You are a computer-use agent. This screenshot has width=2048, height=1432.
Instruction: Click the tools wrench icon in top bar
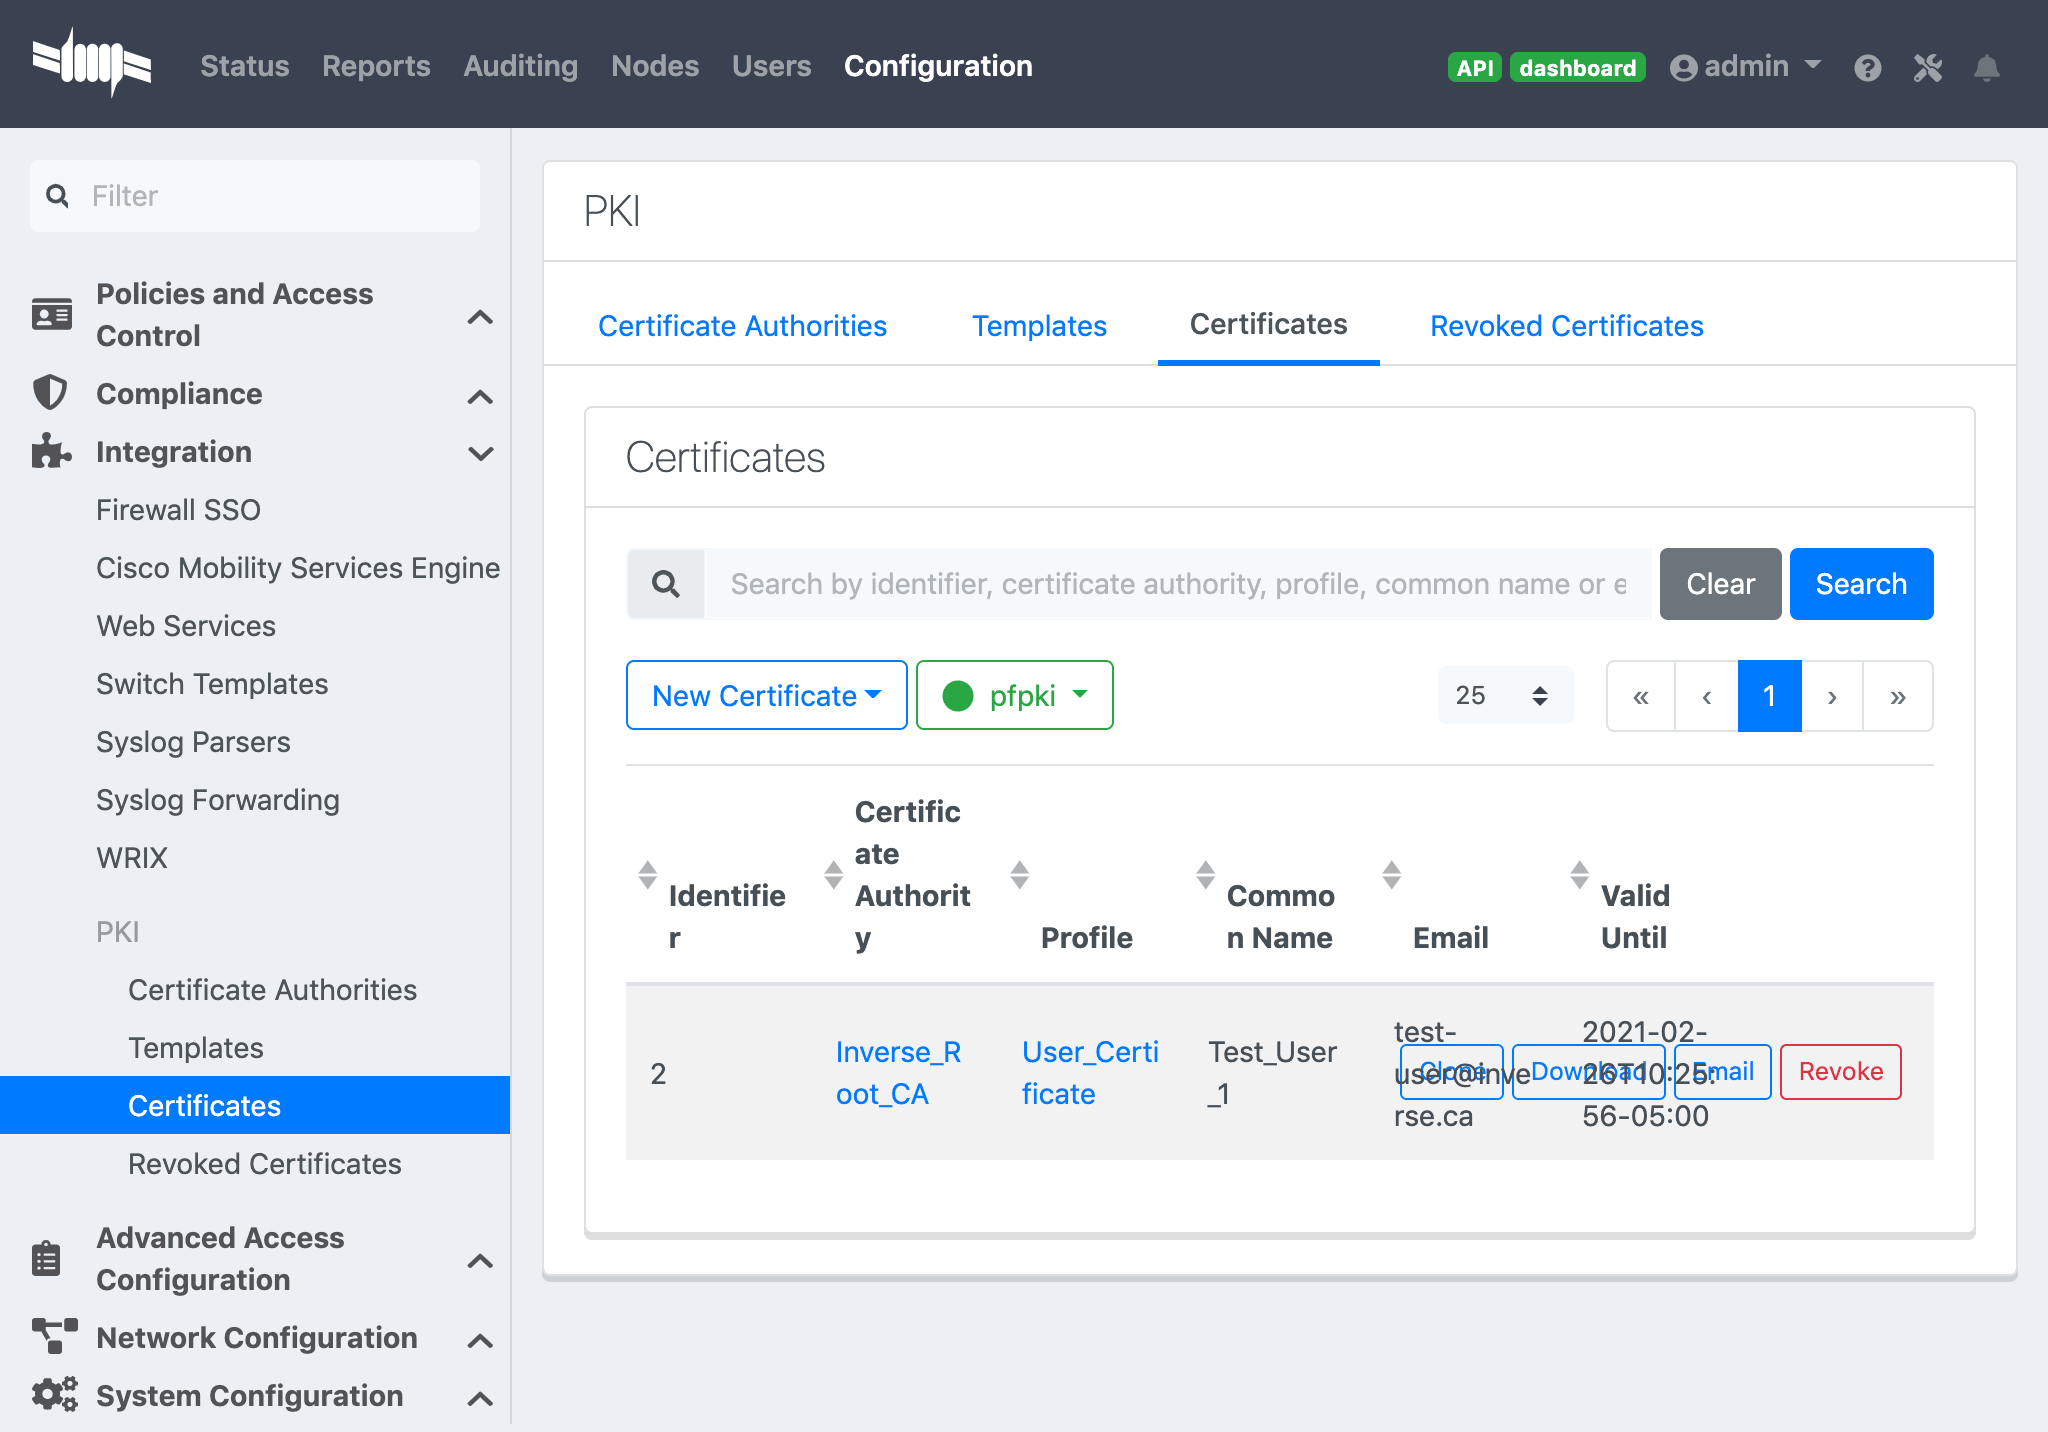[1928, 67]
